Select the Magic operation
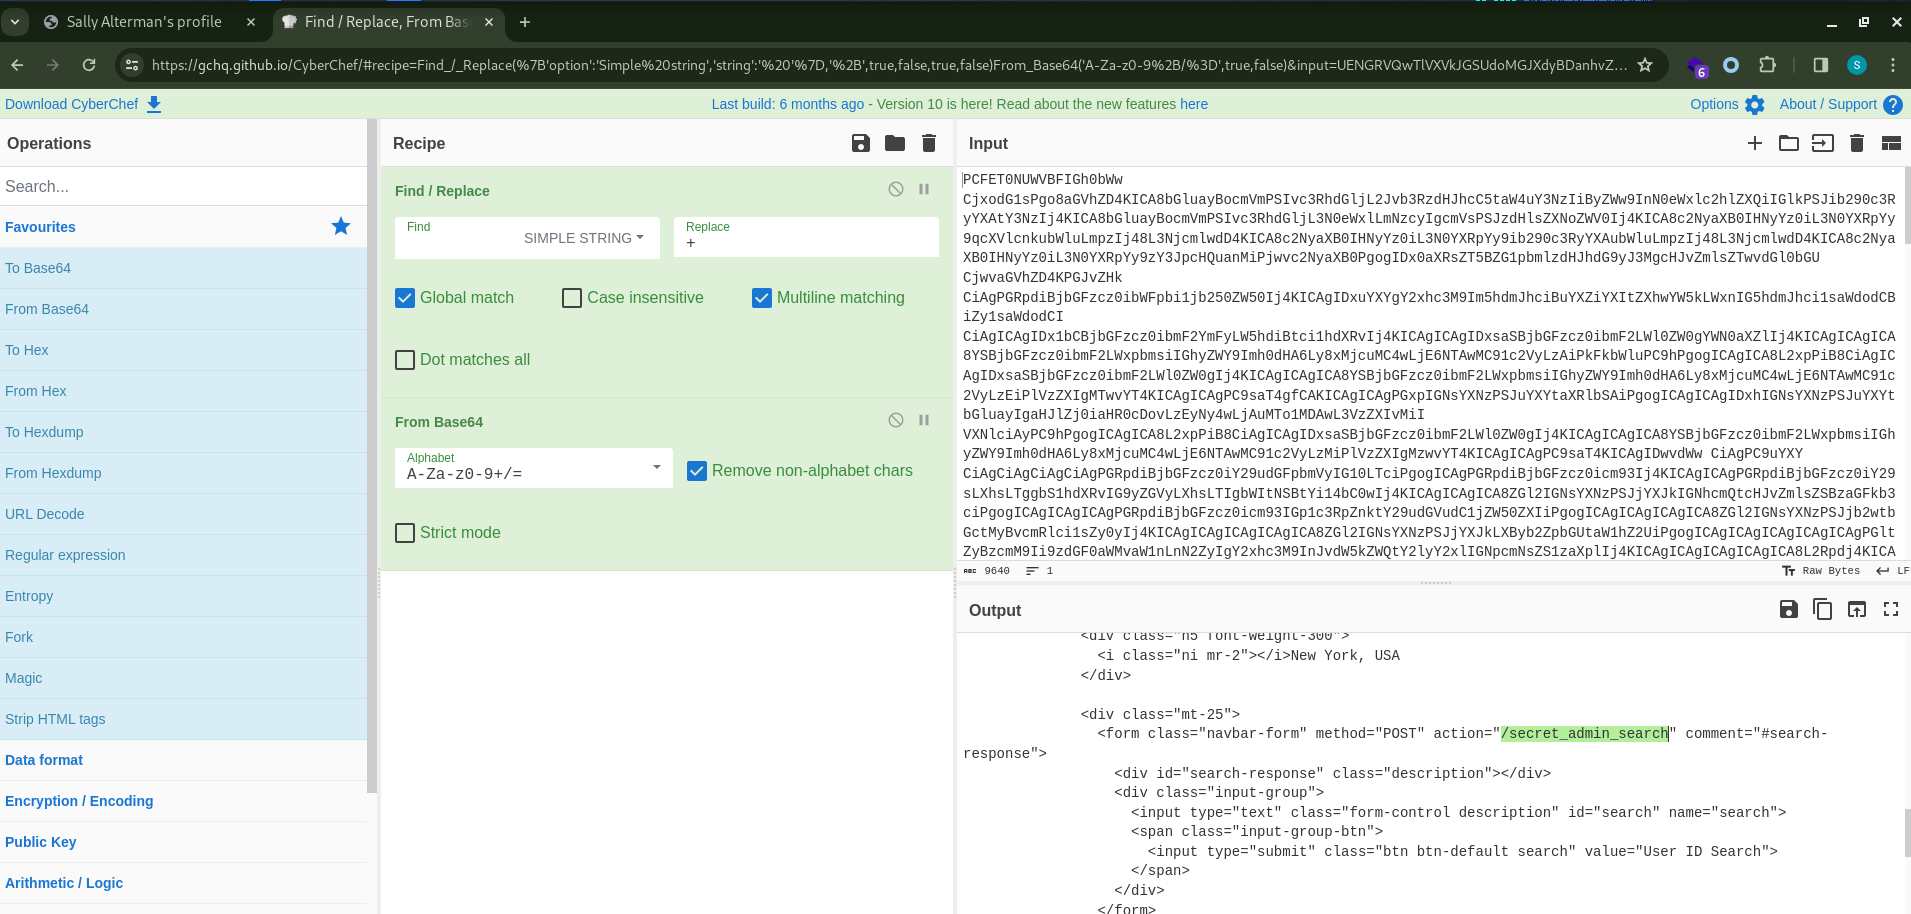 [x=183, y=678]
